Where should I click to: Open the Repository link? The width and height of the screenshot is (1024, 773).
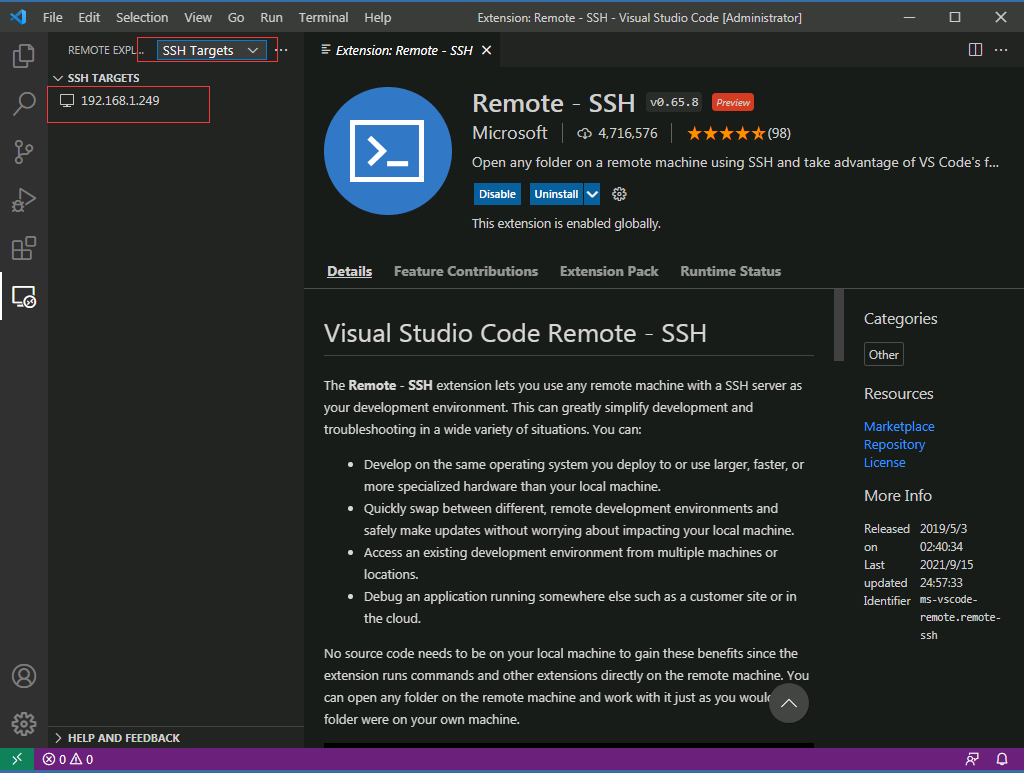pos(894,445)
